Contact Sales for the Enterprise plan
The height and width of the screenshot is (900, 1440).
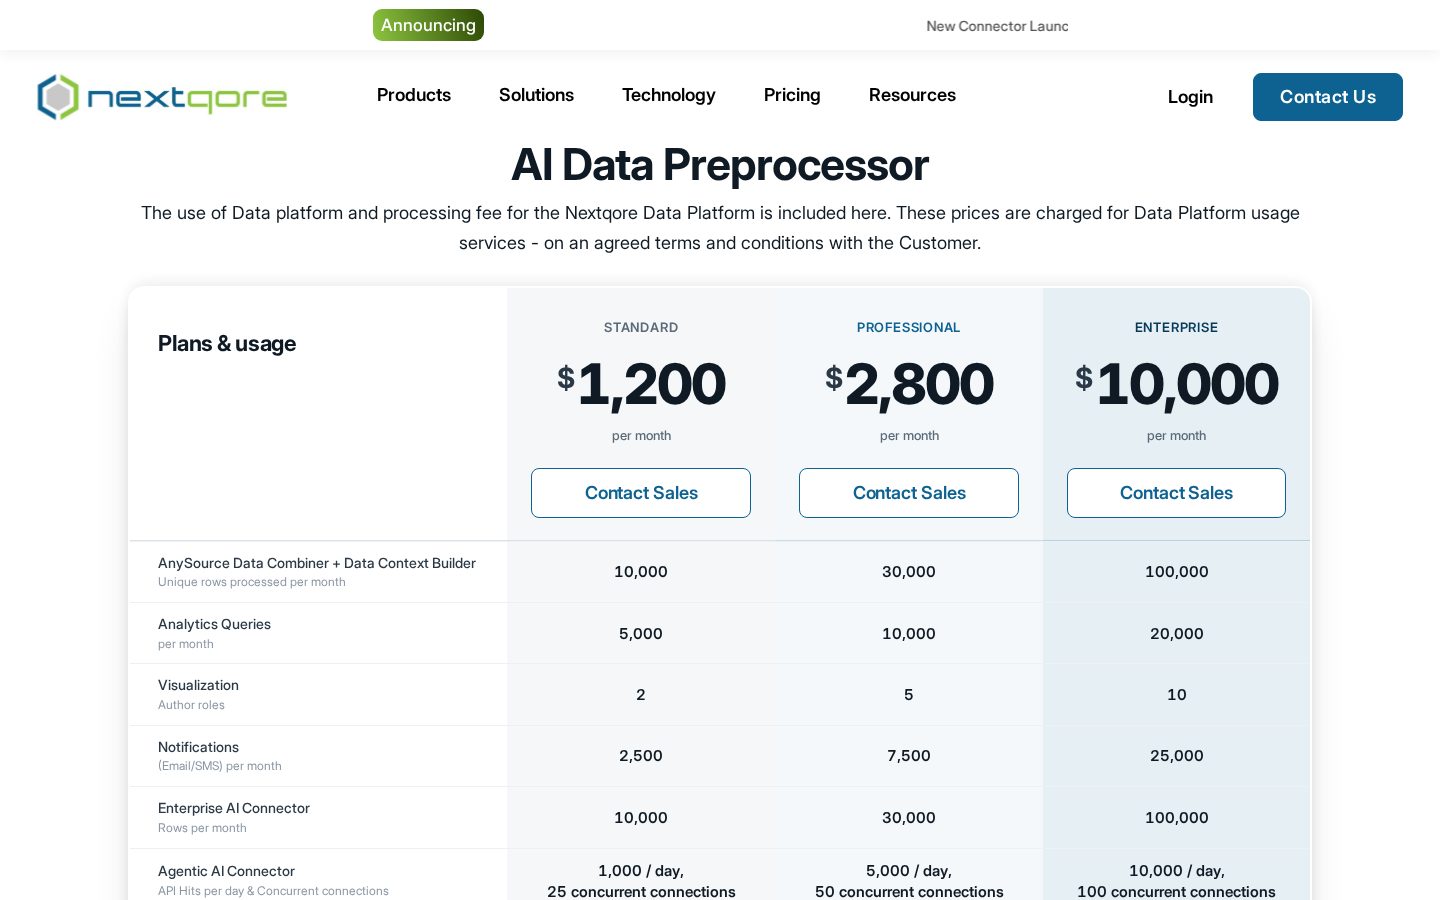click(x=1176, y=493)
